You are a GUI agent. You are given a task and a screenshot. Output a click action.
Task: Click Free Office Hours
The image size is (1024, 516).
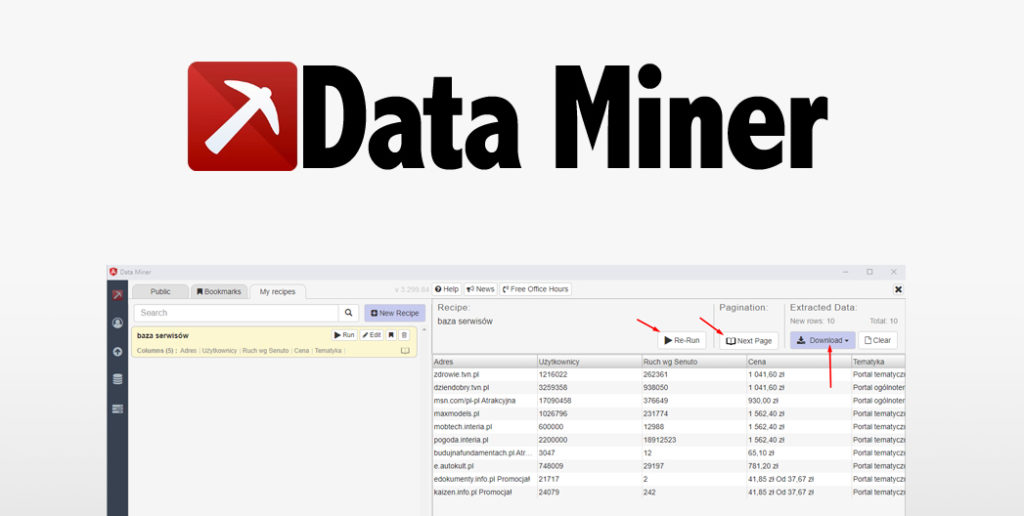pos(536,289)
